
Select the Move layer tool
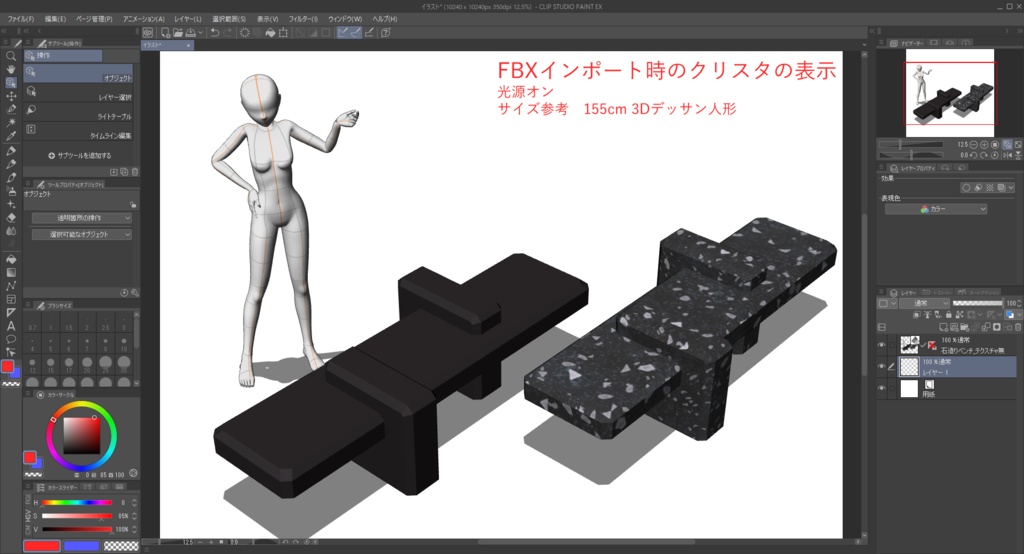click(10, 96)
